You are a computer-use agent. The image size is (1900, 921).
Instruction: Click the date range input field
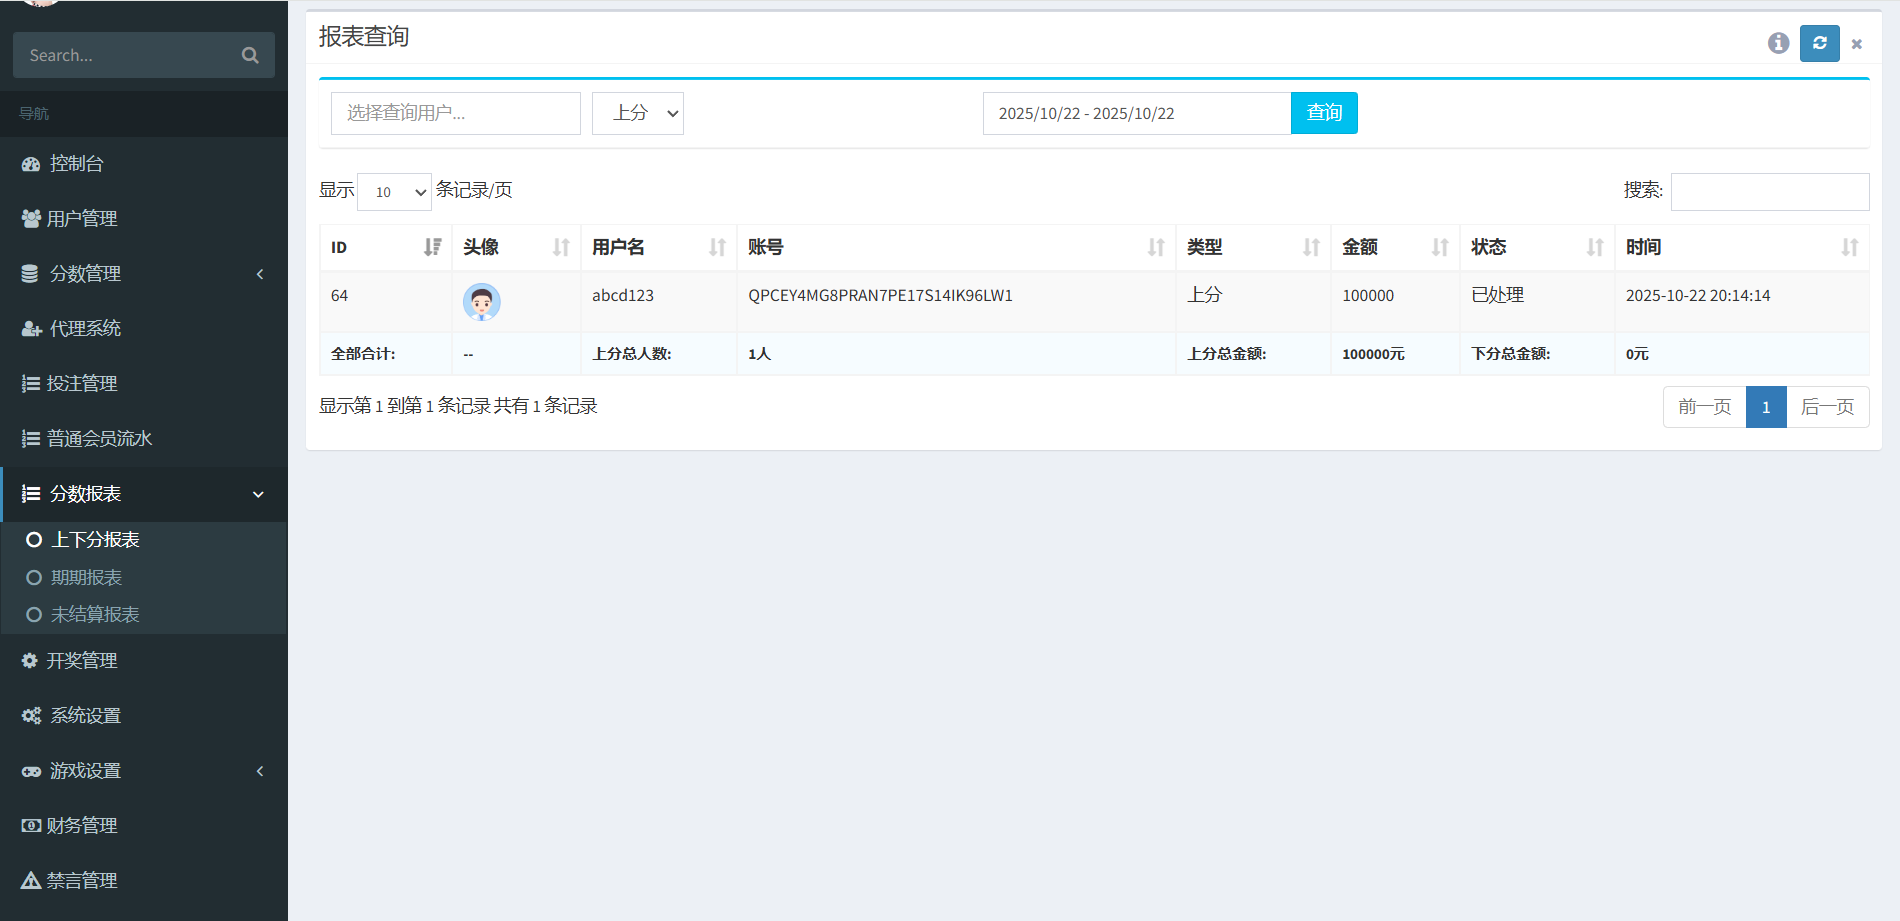pyautogui.click(x=1136, y=113)
